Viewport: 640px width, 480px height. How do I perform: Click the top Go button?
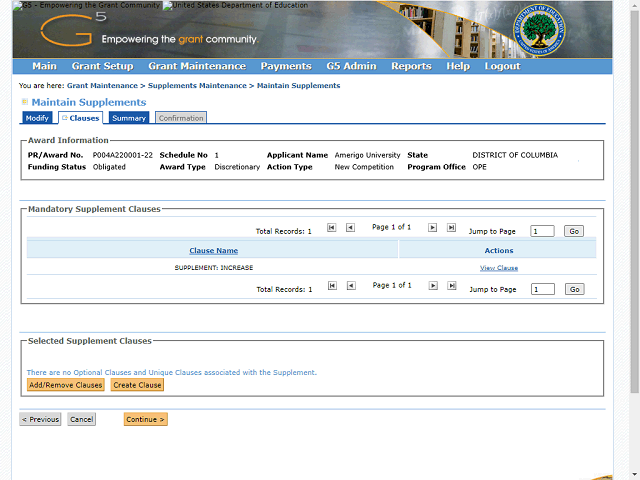[574, 231]
